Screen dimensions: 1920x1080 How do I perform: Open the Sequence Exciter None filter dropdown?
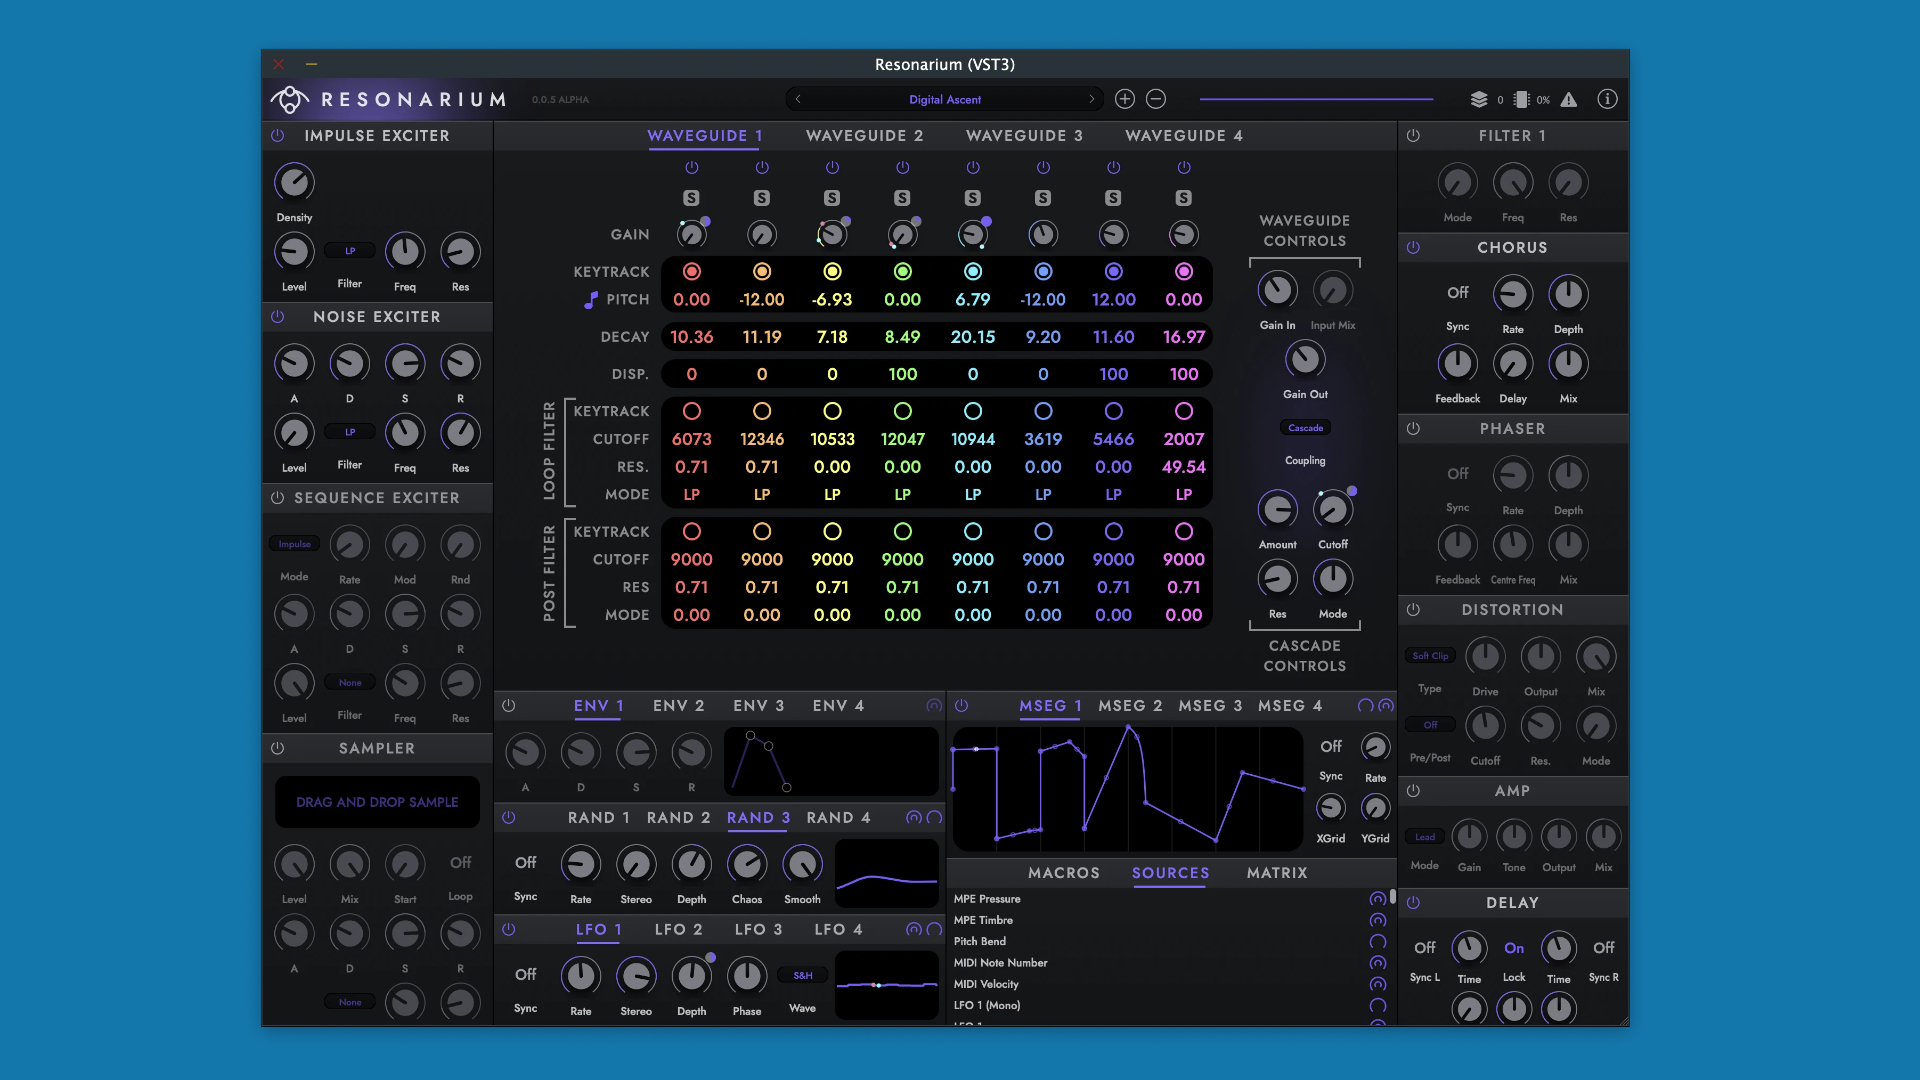[350, 683]
